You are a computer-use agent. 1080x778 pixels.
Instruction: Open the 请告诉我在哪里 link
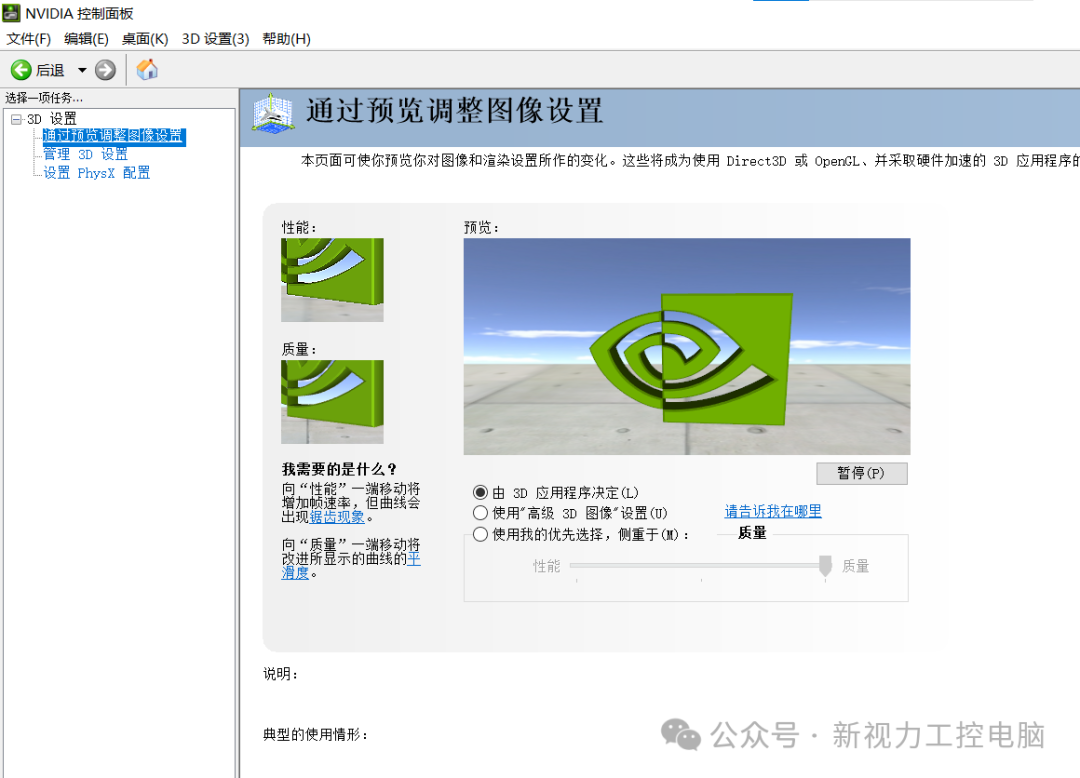pos(773,512)
